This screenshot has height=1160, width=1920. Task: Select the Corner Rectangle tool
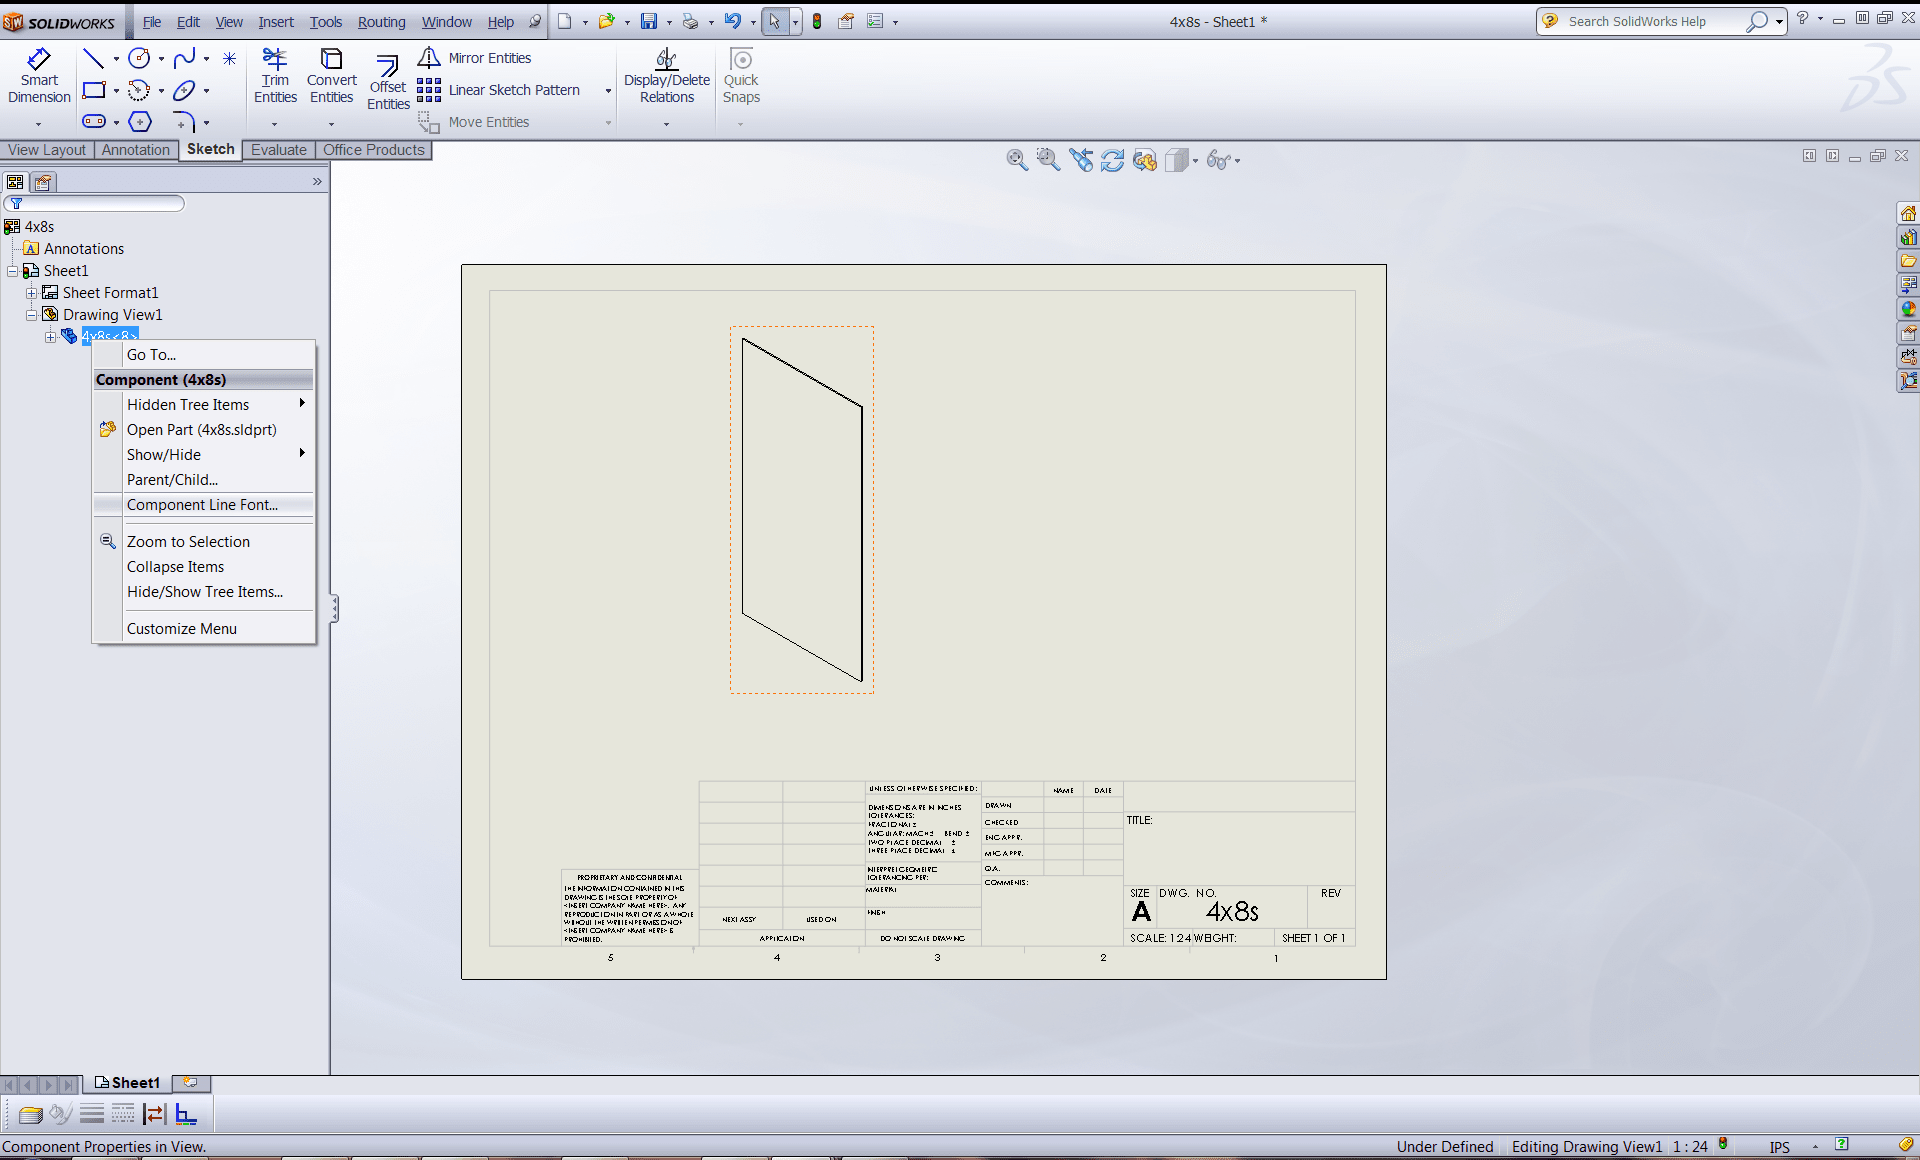pyautogui.click(x=93, y=90)
